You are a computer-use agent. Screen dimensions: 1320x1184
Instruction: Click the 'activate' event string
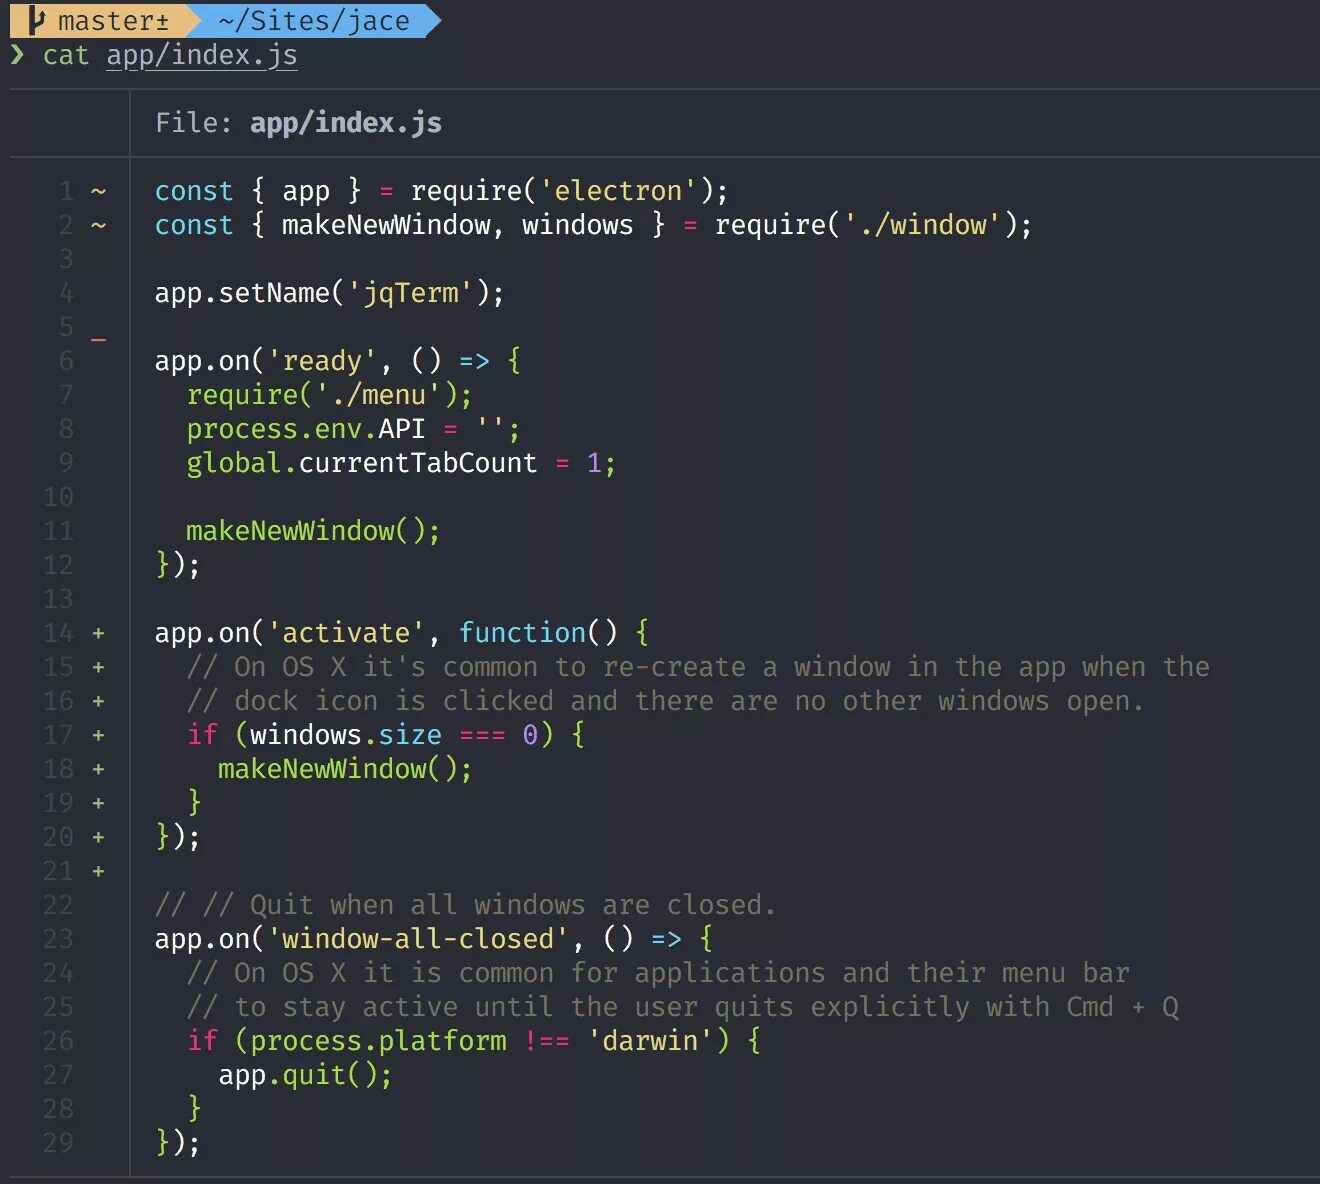(x=346, y=633)
